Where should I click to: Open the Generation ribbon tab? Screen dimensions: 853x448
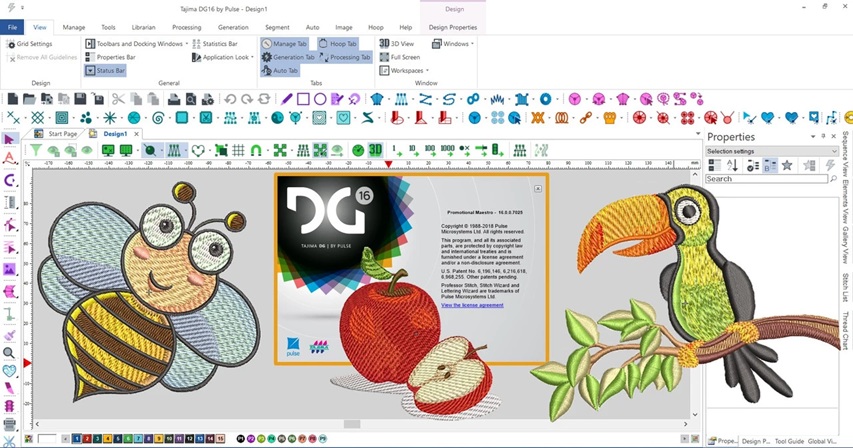[x=233, y=27]
